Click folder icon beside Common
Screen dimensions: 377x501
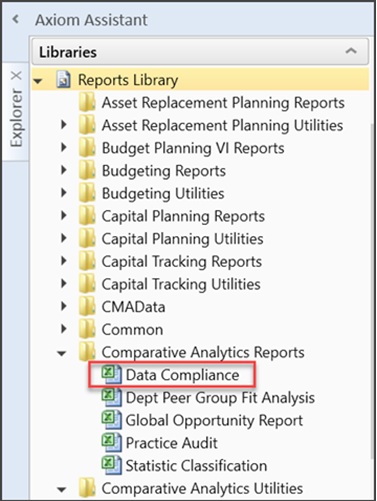pos(87,329)
